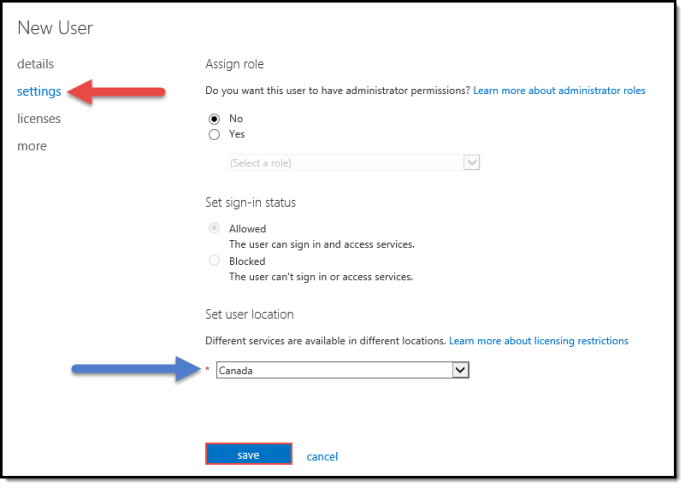Click the New User heading
The height and width of the screenshot is (487, 685).
57,28
